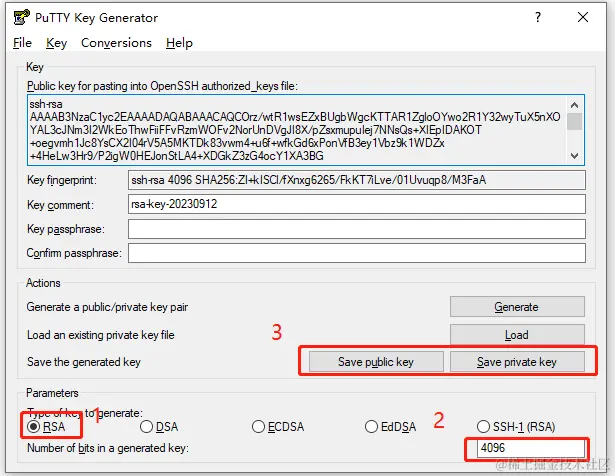The height and width of the screenshot is (476, 615).
Task: Click 'Load an existing private key file' text
Action: pyautogui.click(x=100, y=335)
